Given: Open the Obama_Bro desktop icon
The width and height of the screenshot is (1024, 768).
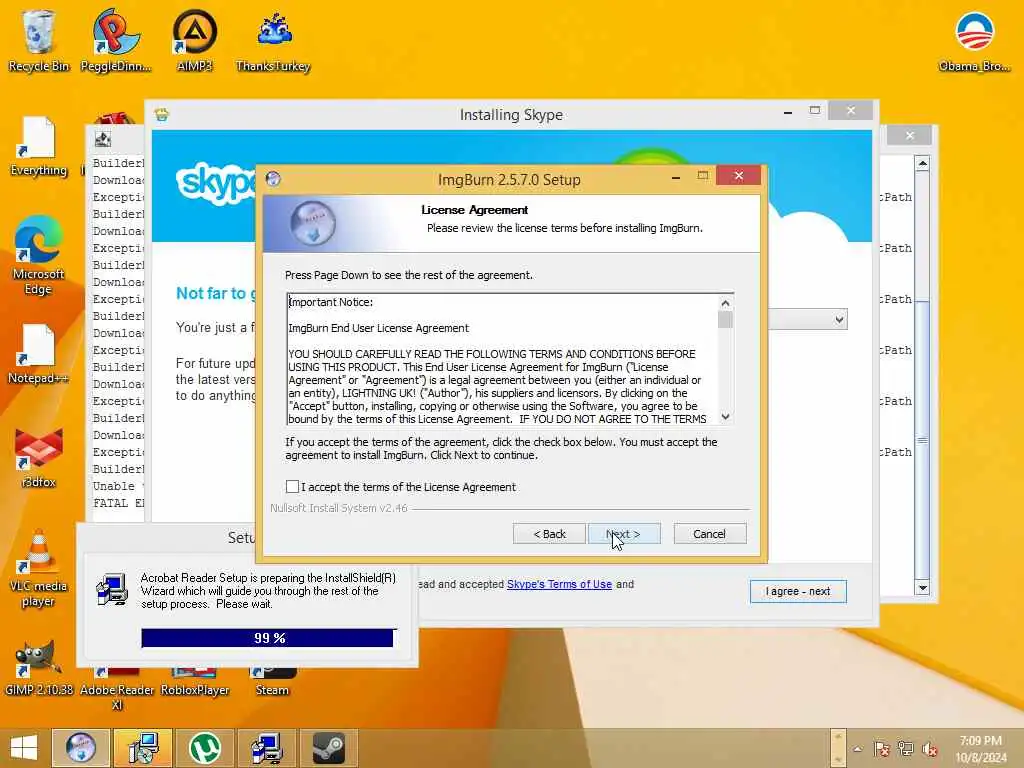Looking at the screenshot, I should (974, 40).
